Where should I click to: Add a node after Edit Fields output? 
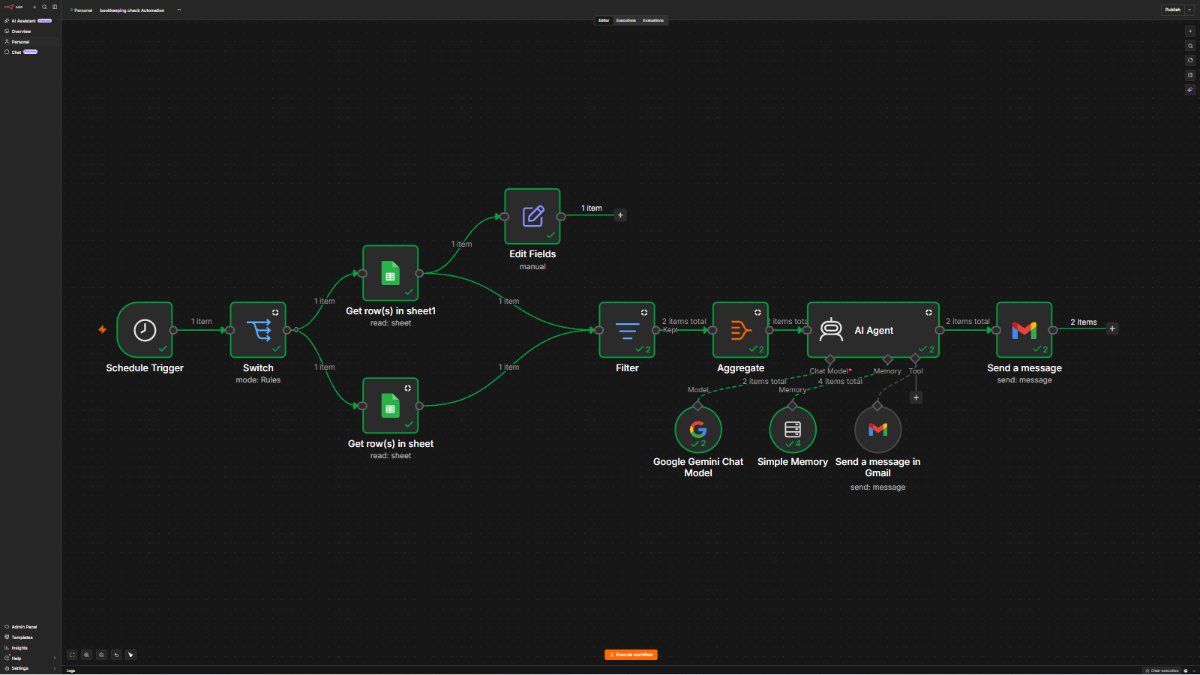[620, 215]
